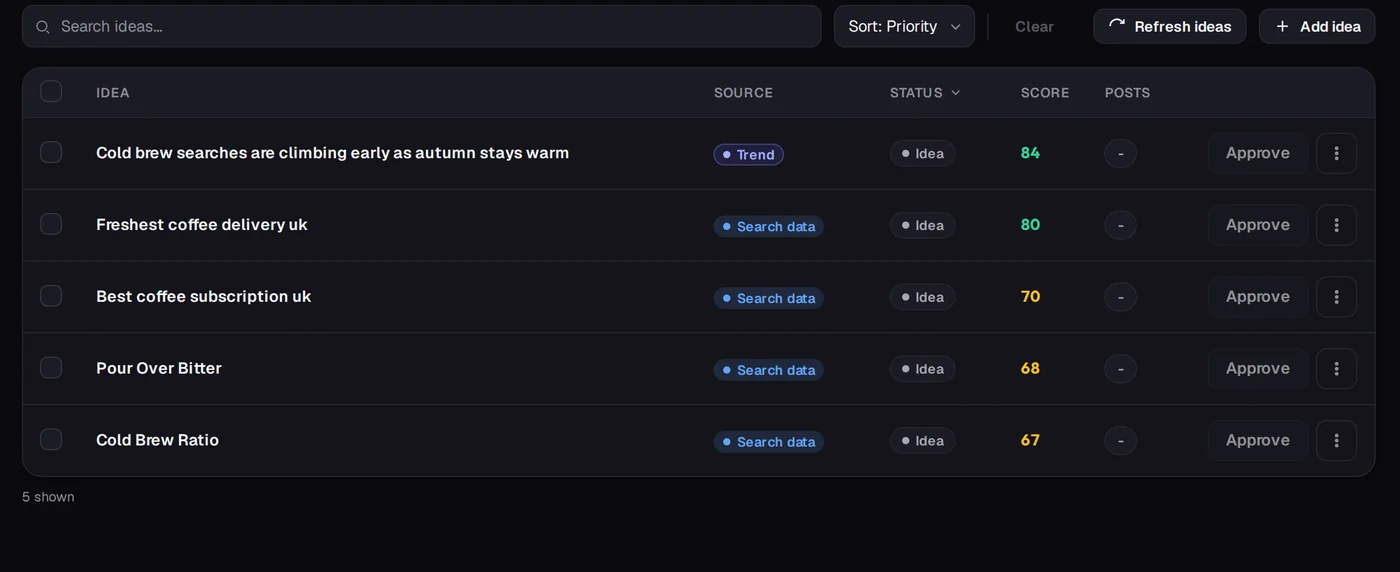Approve the Cold Brew Ratio idea
This screenshot has height=572, width=1400.
[1258, 441]
